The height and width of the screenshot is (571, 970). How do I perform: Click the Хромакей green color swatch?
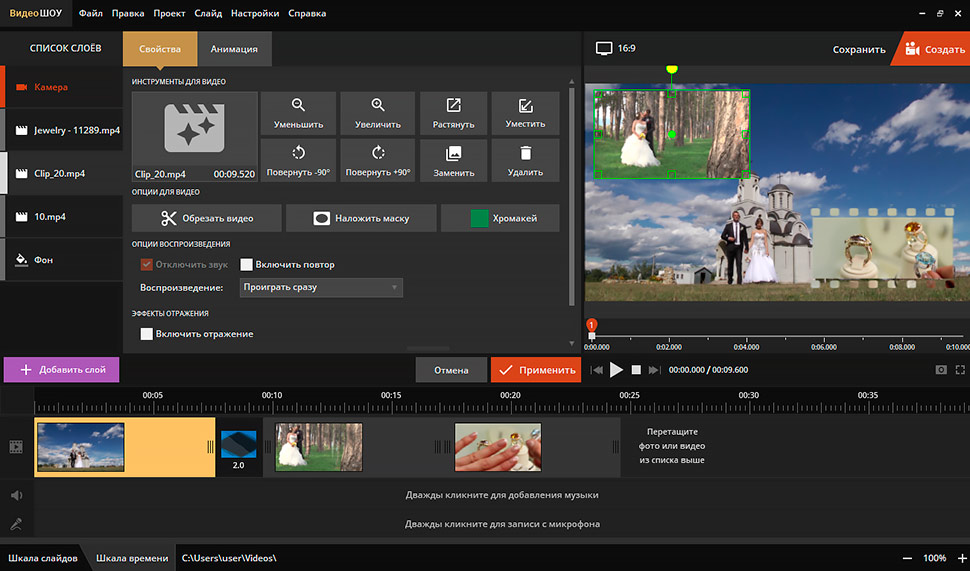(x=480, y=218)
